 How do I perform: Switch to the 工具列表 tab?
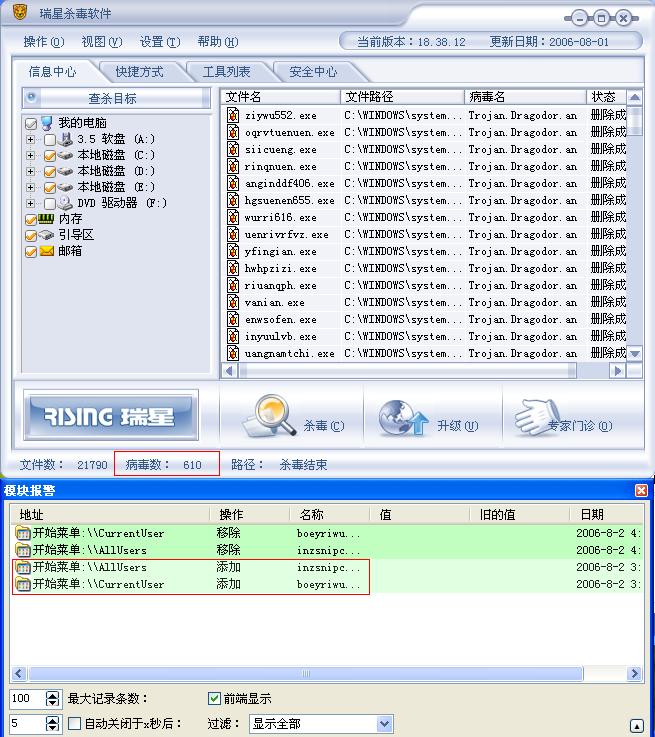tap(226, 72)
